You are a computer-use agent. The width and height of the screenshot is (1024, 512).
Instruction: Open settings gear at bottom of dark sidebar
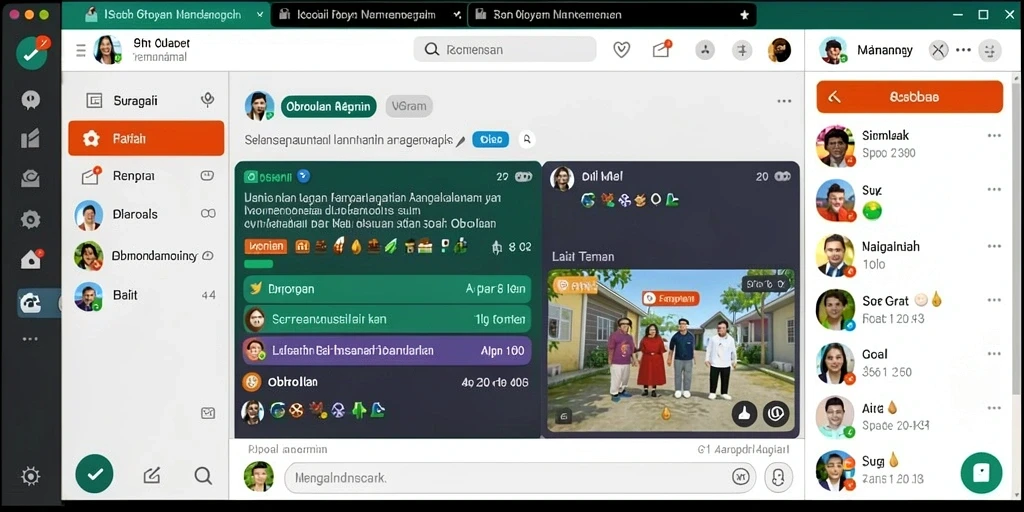coord(30,476)
